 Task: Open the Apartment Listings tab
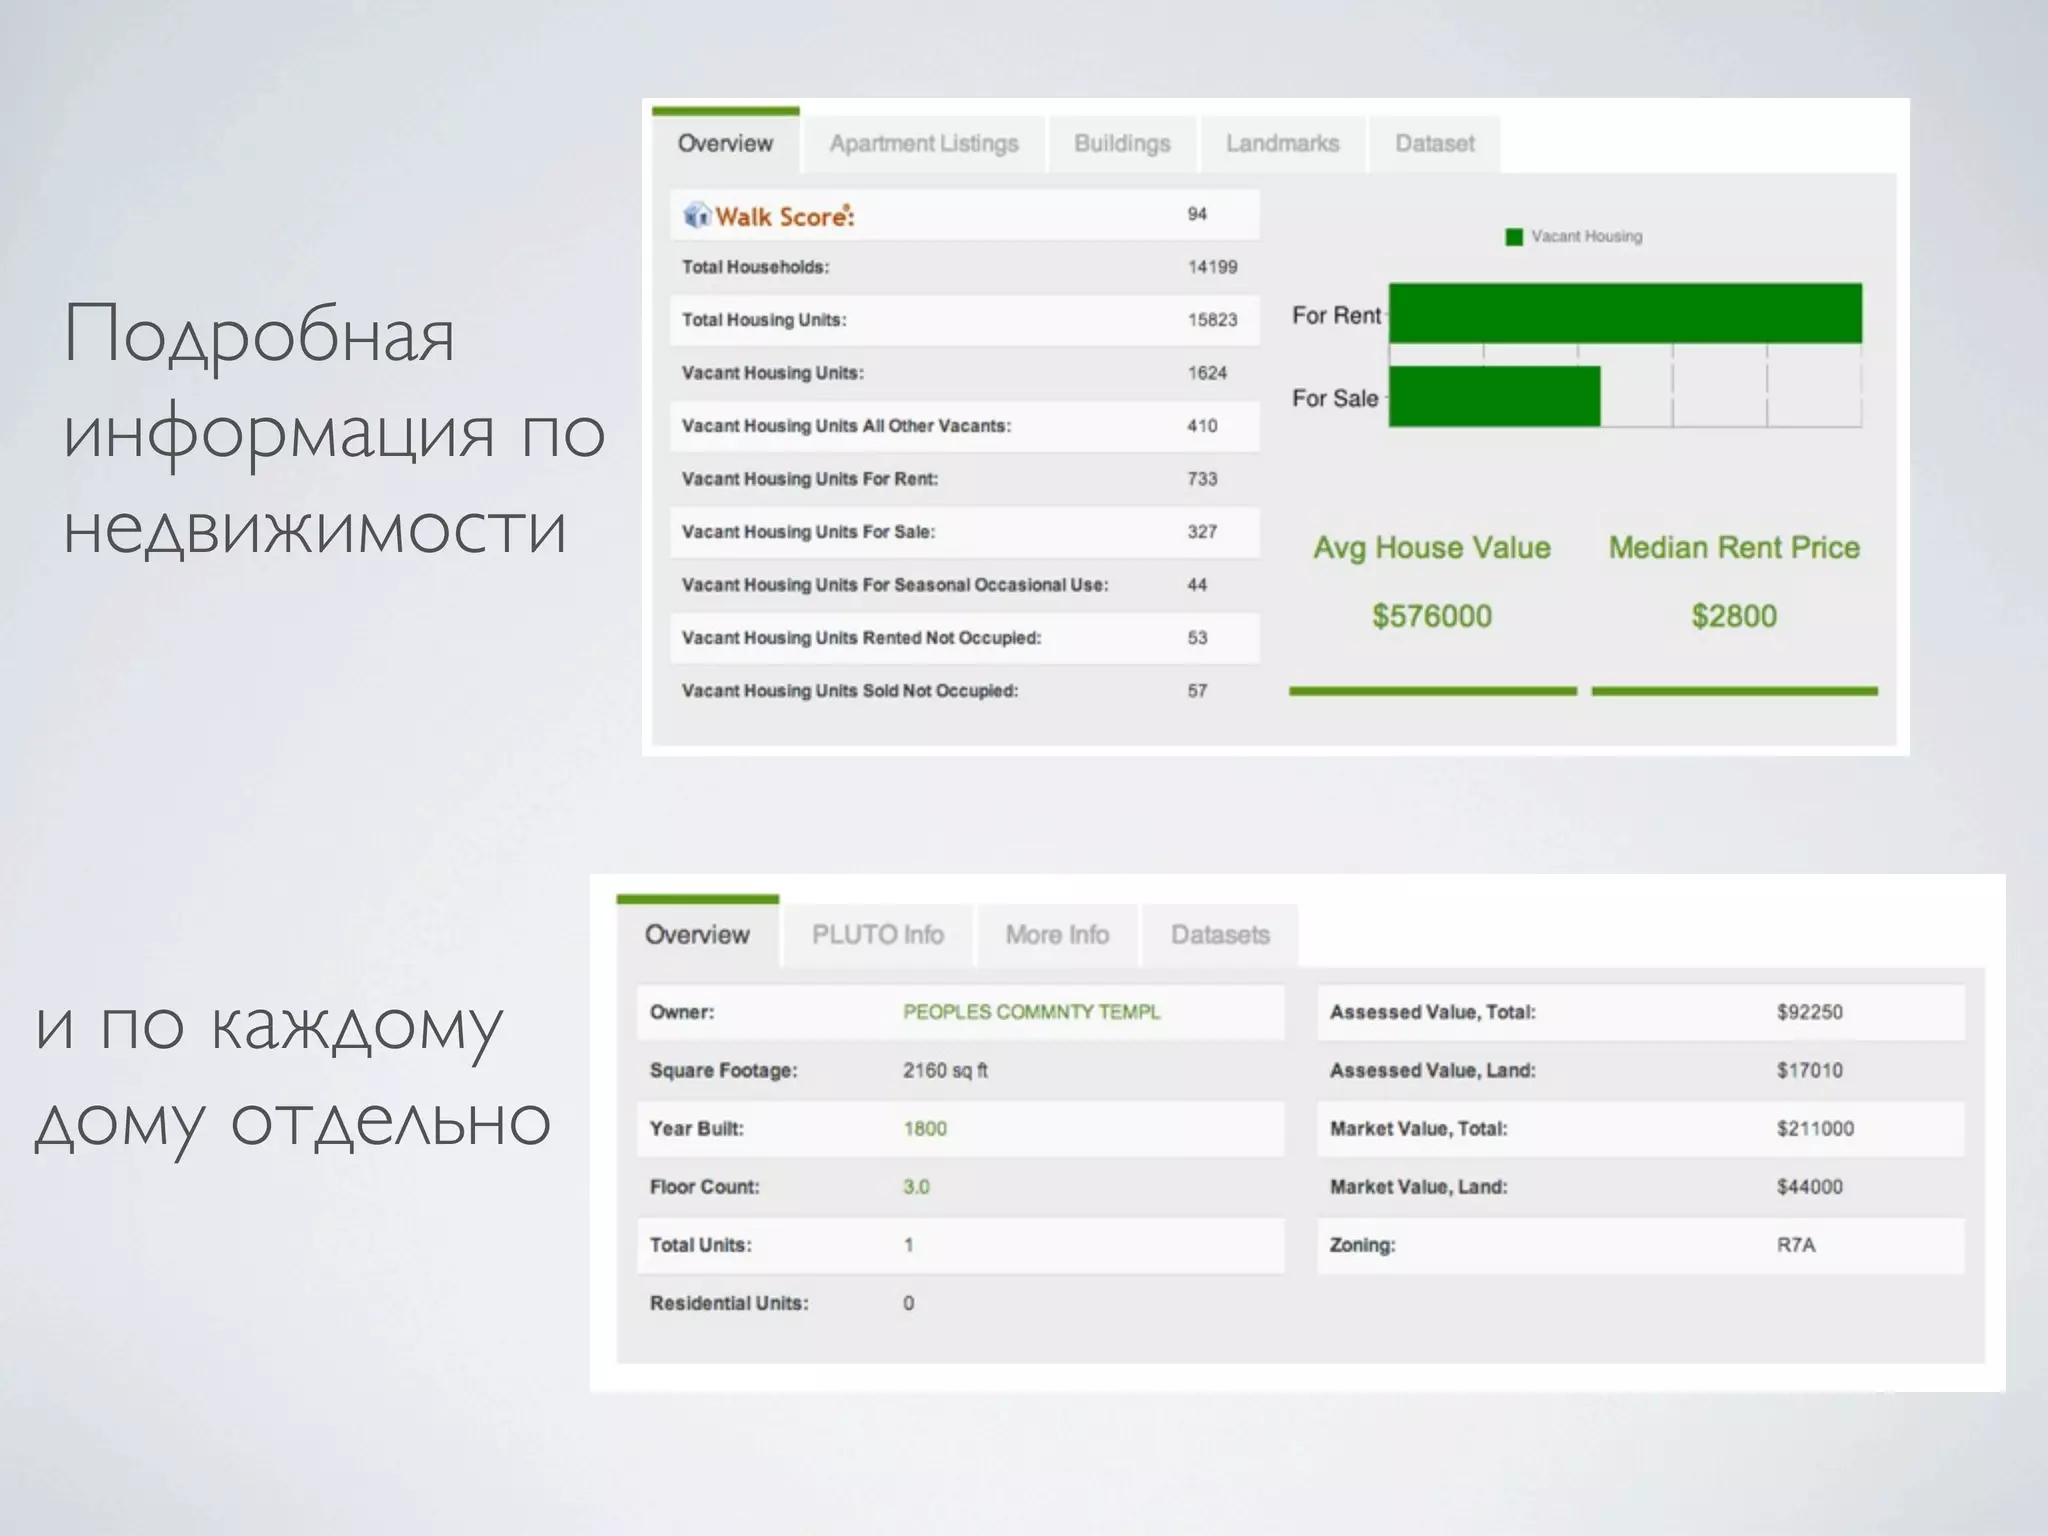pyautogui.click(x=923, y=144)
